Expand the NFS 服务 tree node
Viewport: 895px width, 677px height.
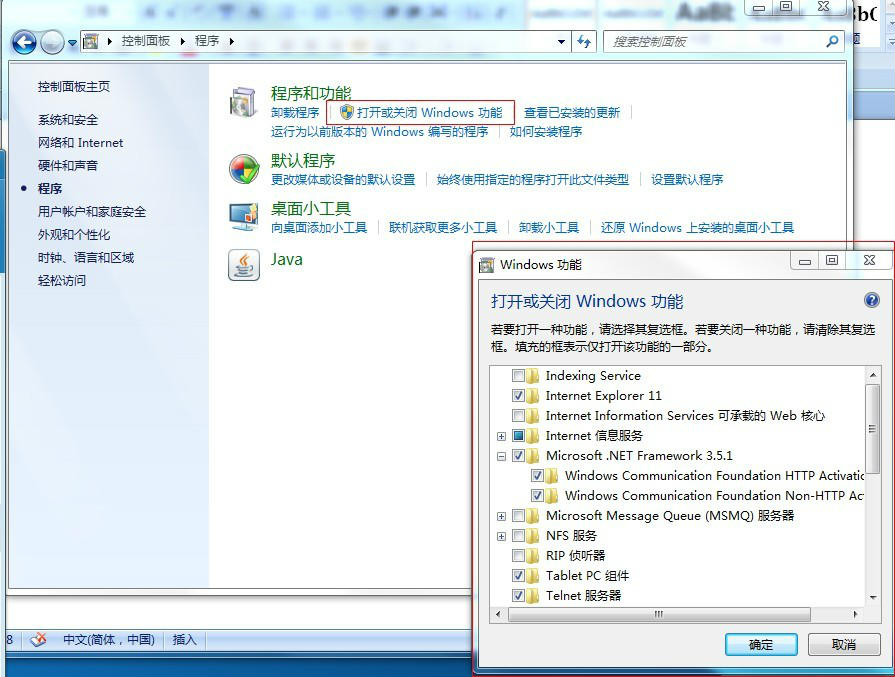[501, 536]
